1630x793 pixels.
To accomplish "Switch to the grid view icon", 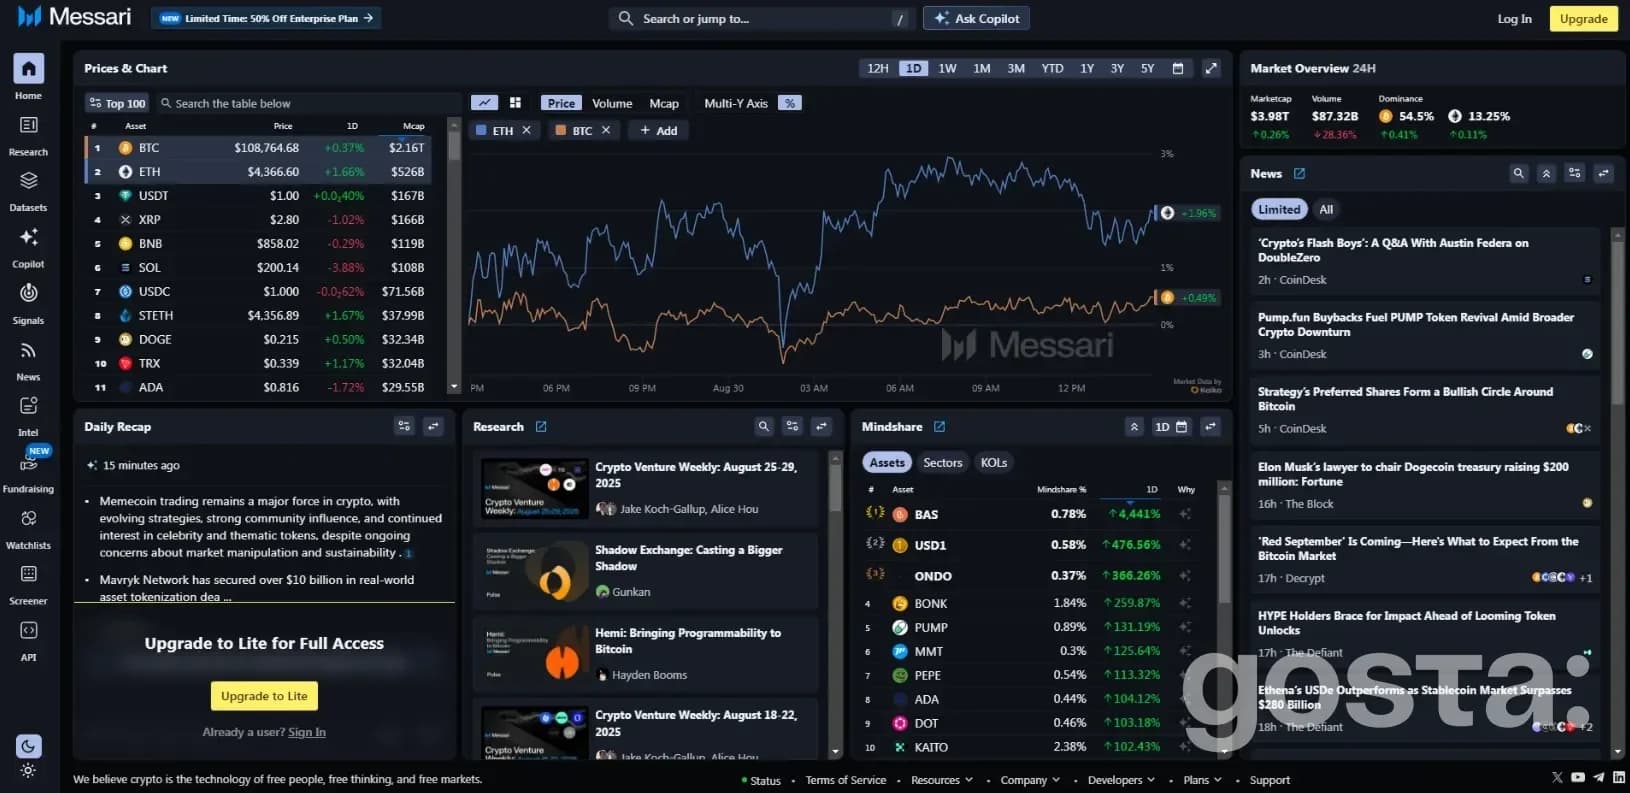I will click(x=515, y=103).
